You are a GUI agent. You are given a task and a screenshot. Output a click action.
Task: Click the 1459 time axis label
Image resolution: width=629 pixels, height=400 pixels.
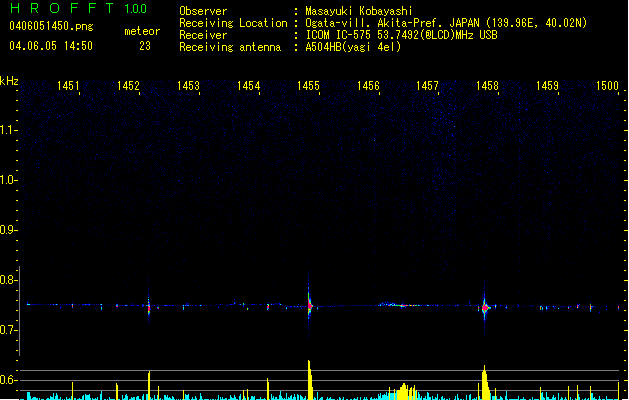tap(547, 86)
